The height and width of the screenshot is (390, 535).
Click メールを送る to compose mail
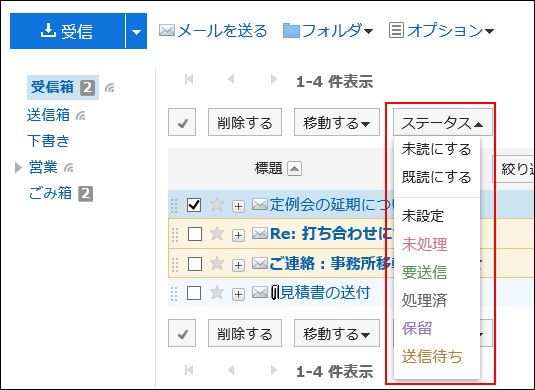(213, 31)
